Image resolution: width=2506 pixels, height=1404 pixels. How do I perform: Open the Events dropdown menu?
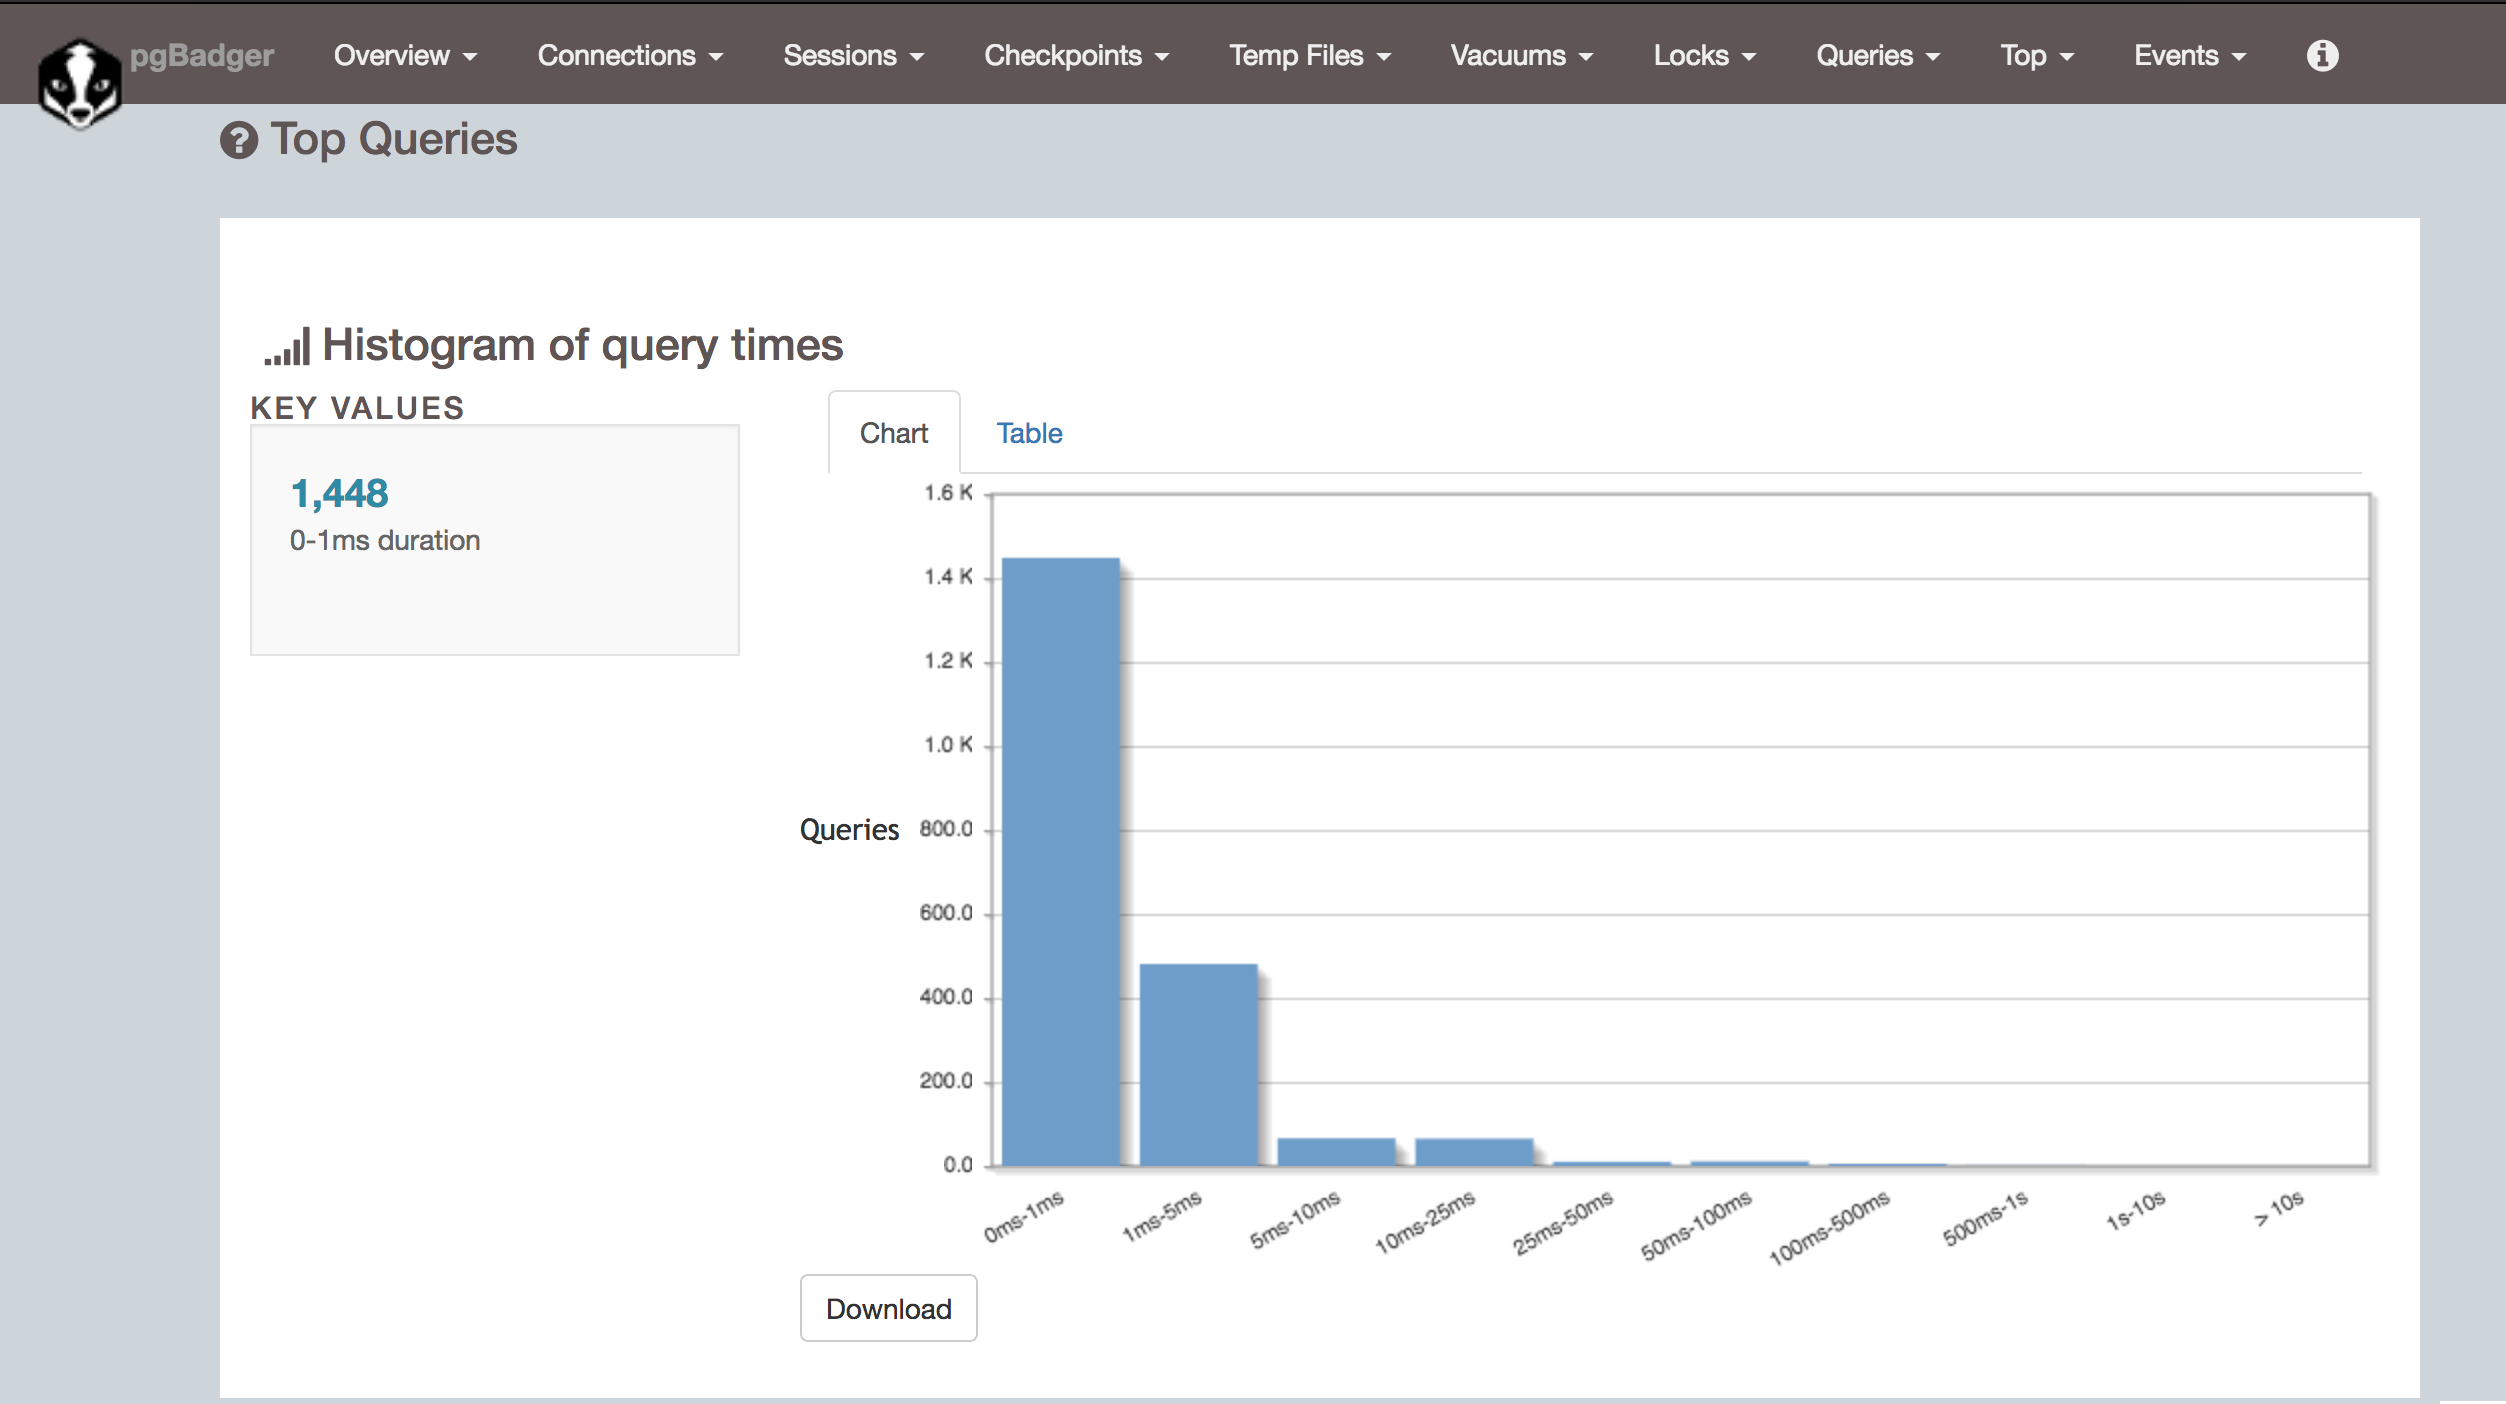tap(2190, 55)
